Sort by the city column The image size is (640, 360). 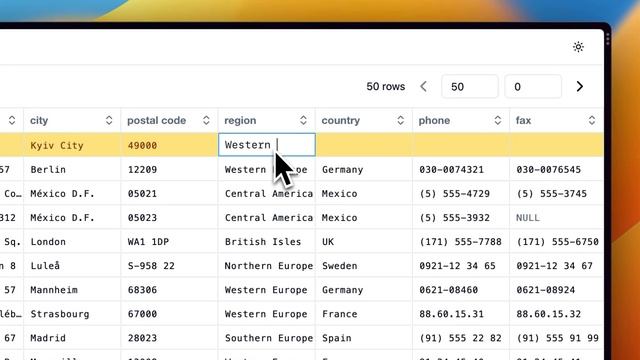click(109, 120)
